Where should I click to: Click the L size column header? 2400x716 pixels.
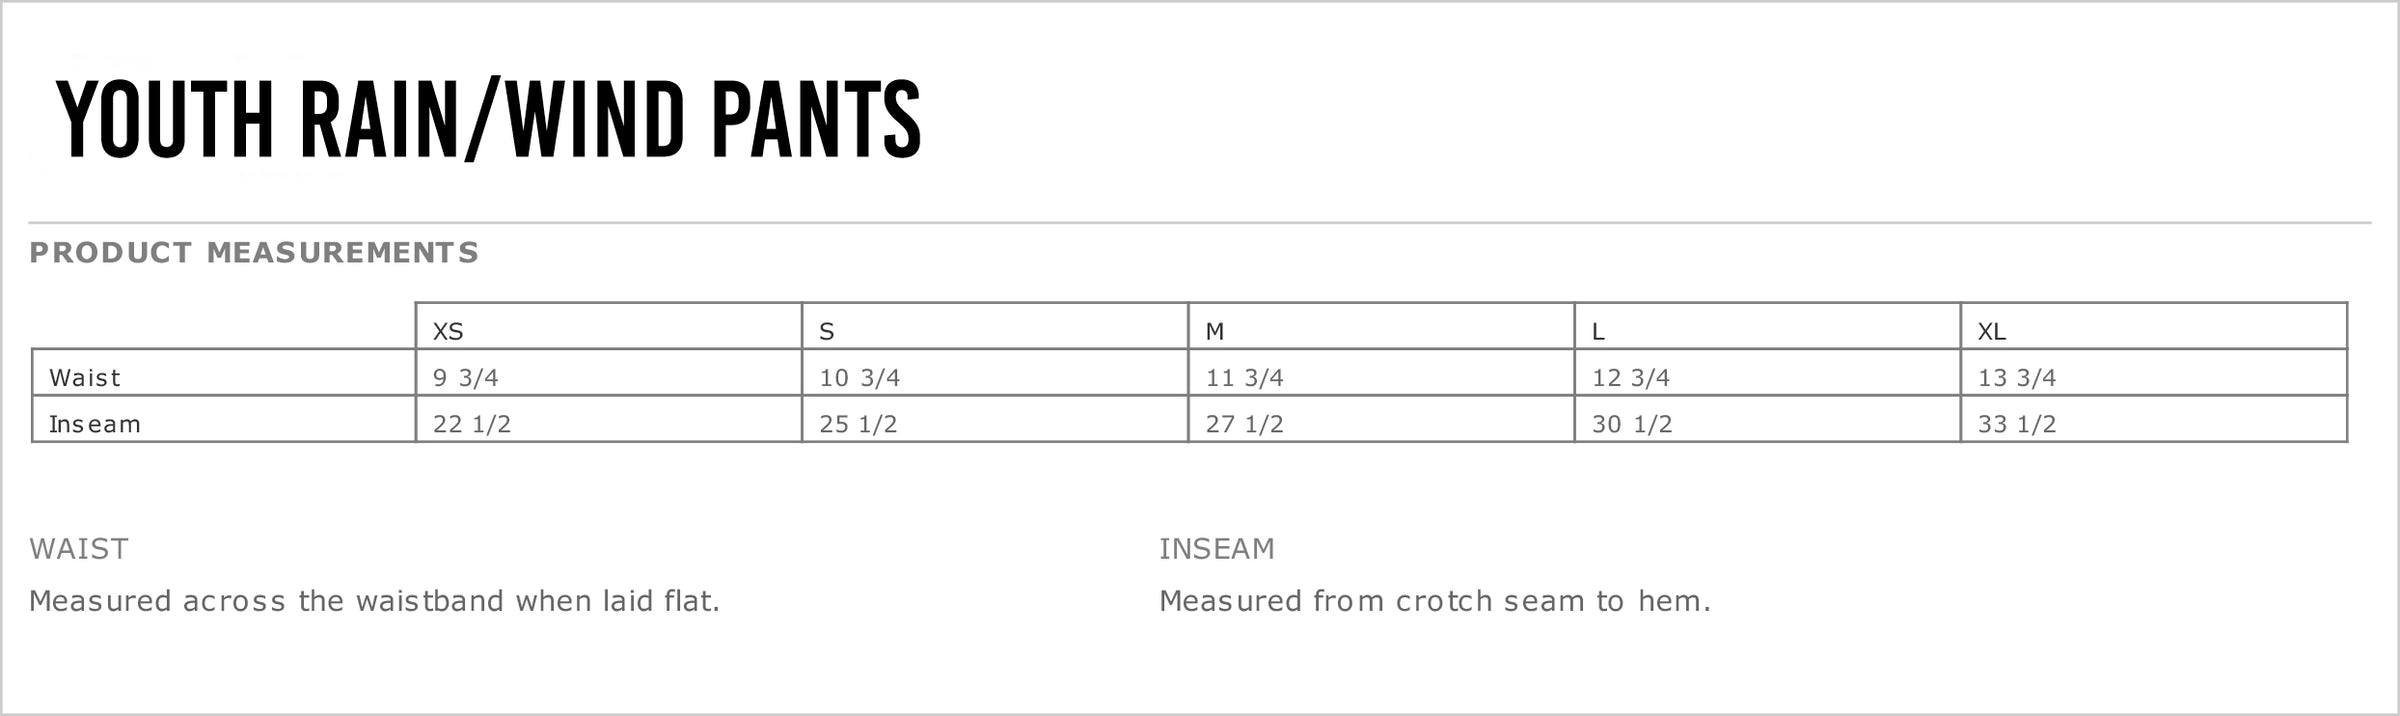(x=1598, y=331)
